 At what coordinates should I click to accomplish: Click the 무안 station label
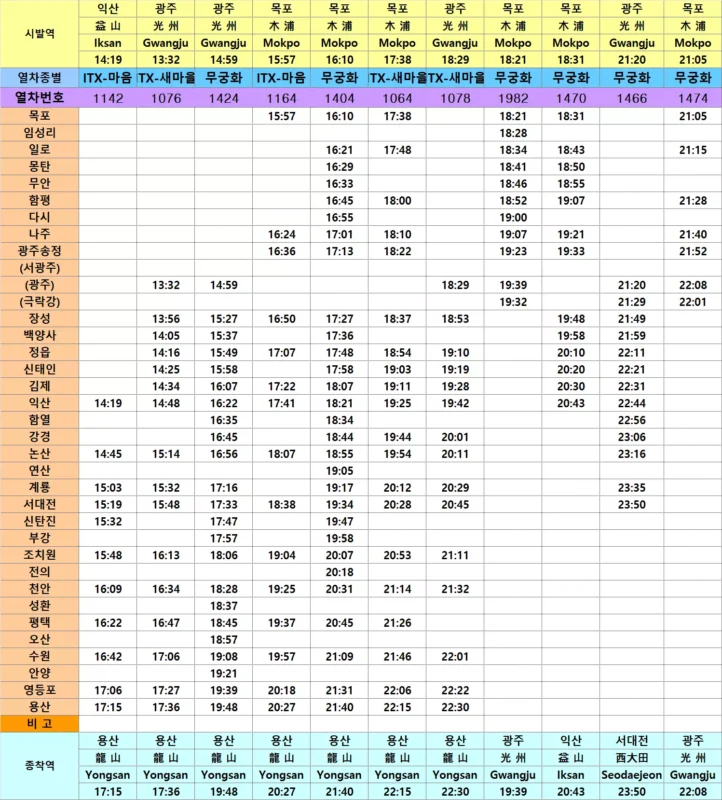[39, 183]
